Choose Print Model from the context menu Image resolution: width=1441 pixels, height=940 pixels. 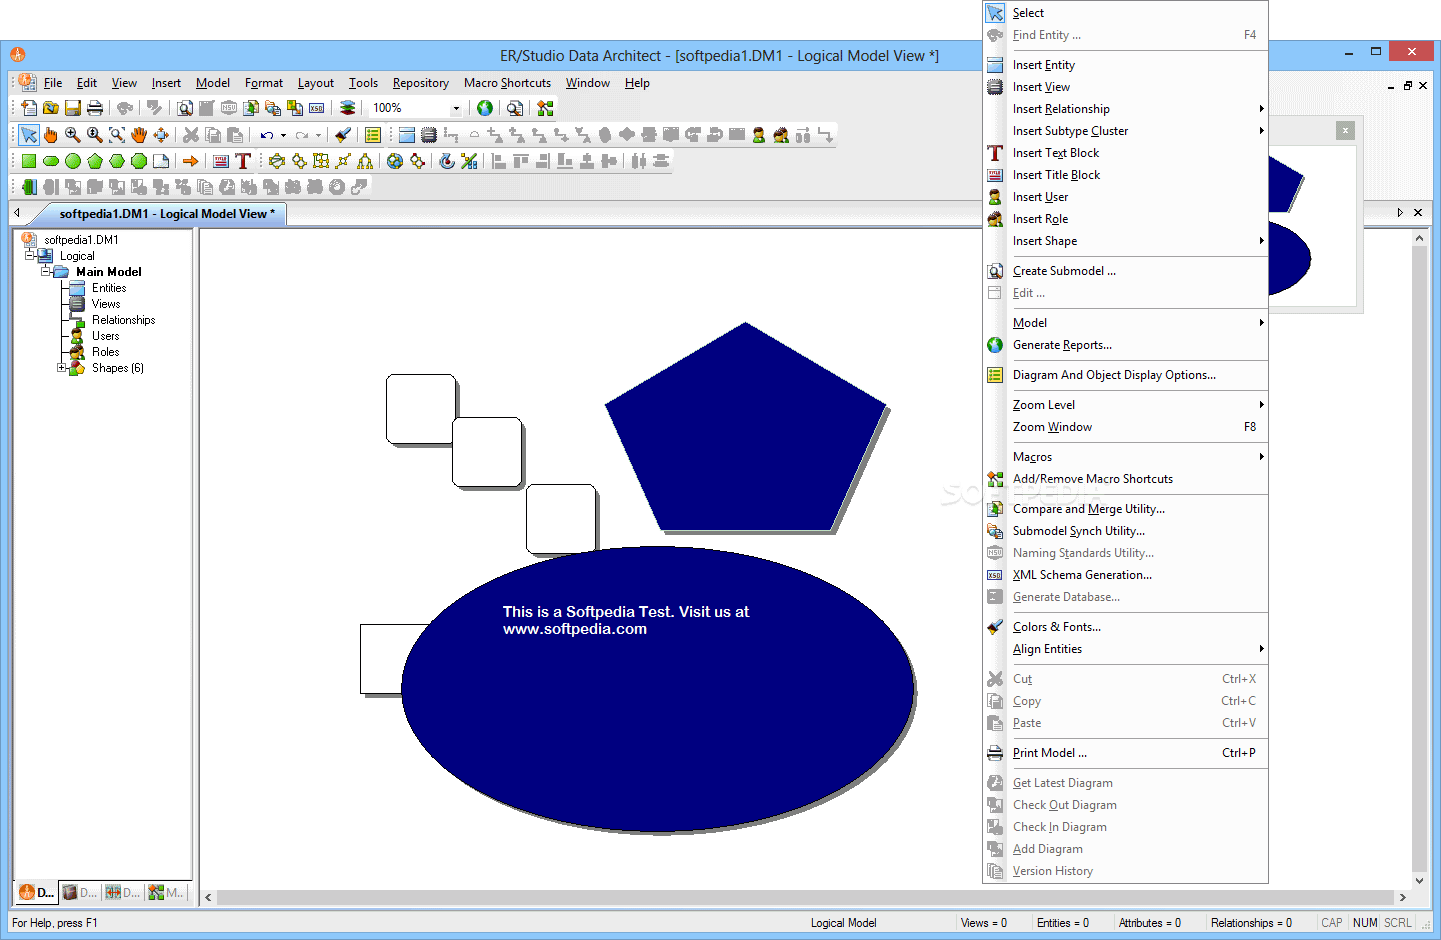1125,753
